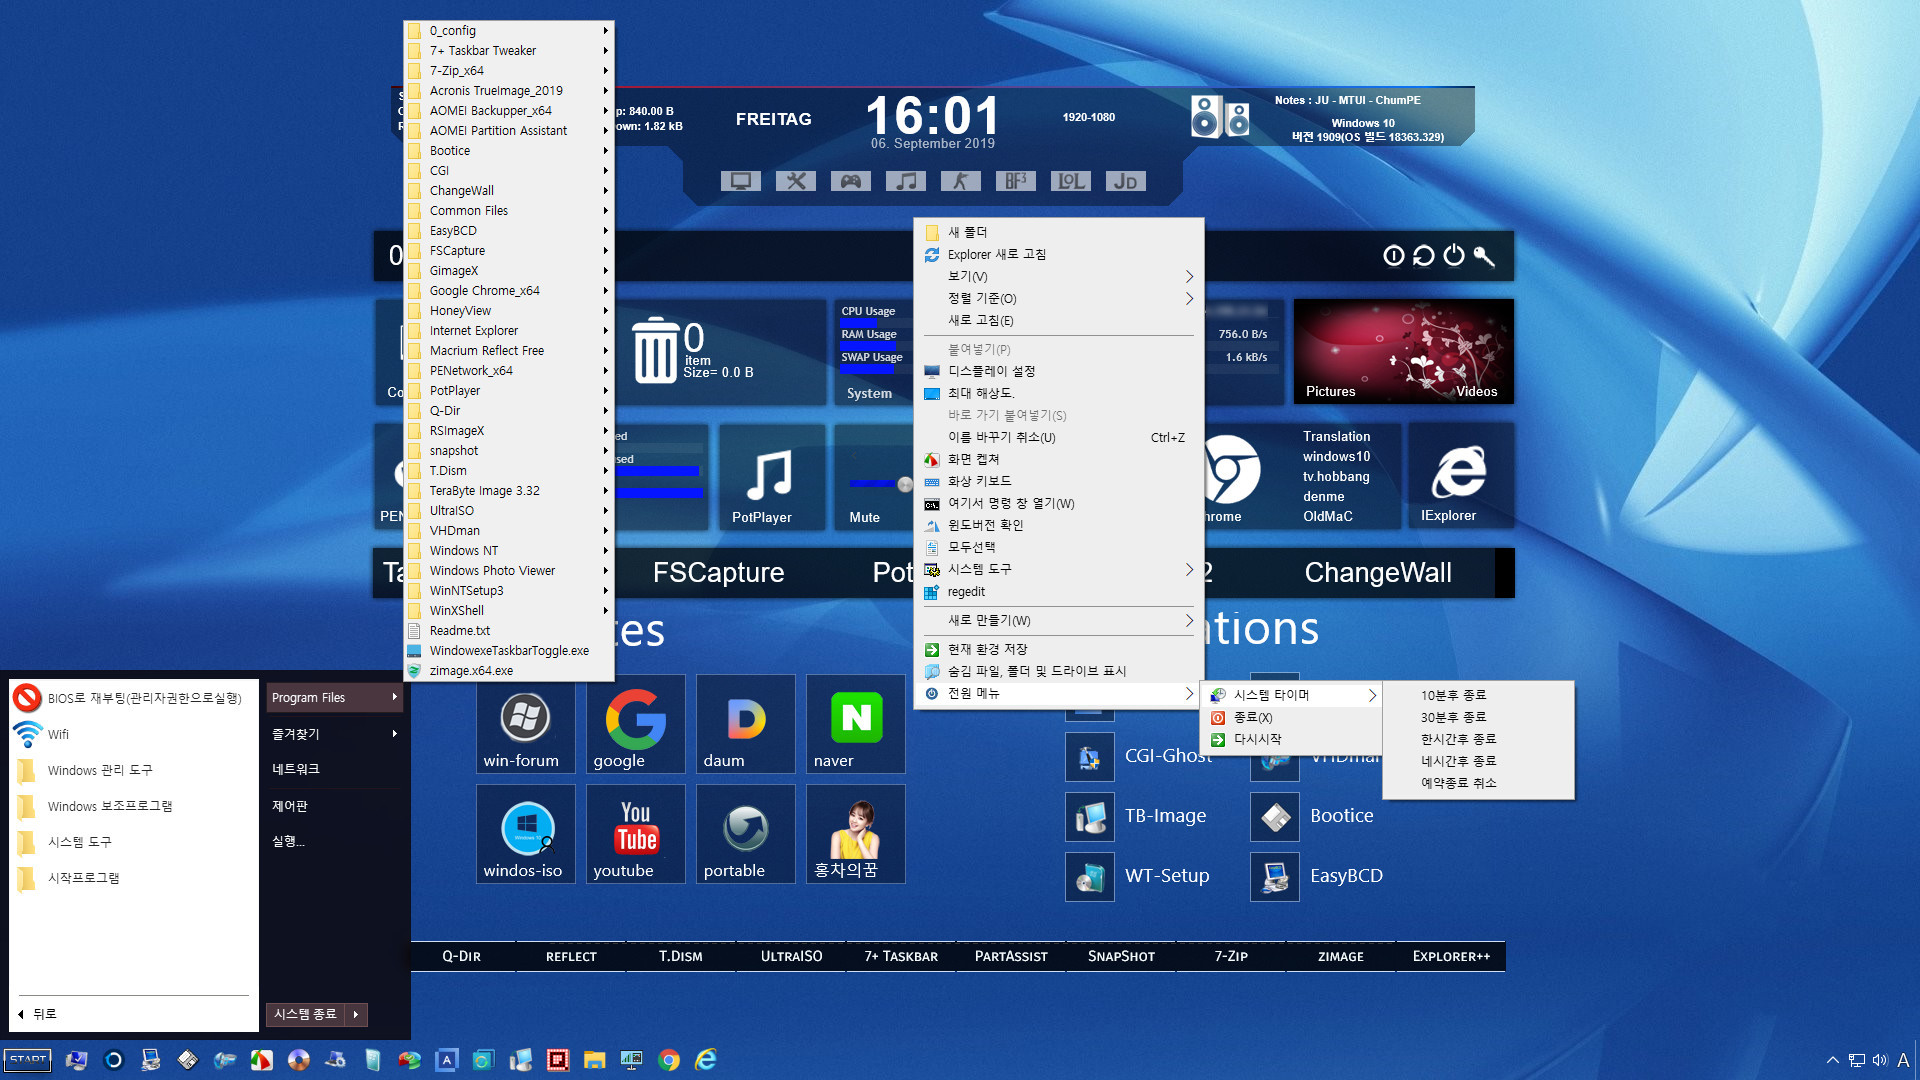
Task: Expand the 새로 만들기(W) submenu
Action: (x=1059, y=620)
